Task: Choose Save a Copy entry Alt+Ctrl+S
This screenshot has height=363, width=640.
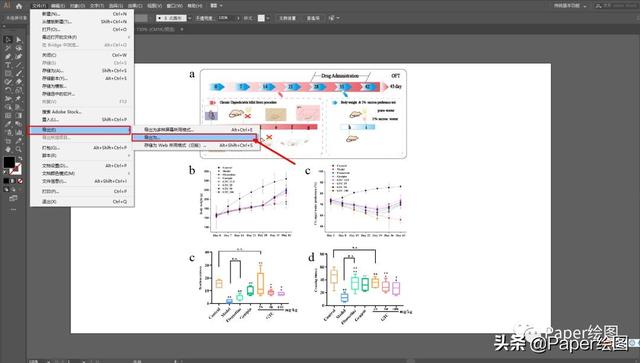Action: point(82,78)
